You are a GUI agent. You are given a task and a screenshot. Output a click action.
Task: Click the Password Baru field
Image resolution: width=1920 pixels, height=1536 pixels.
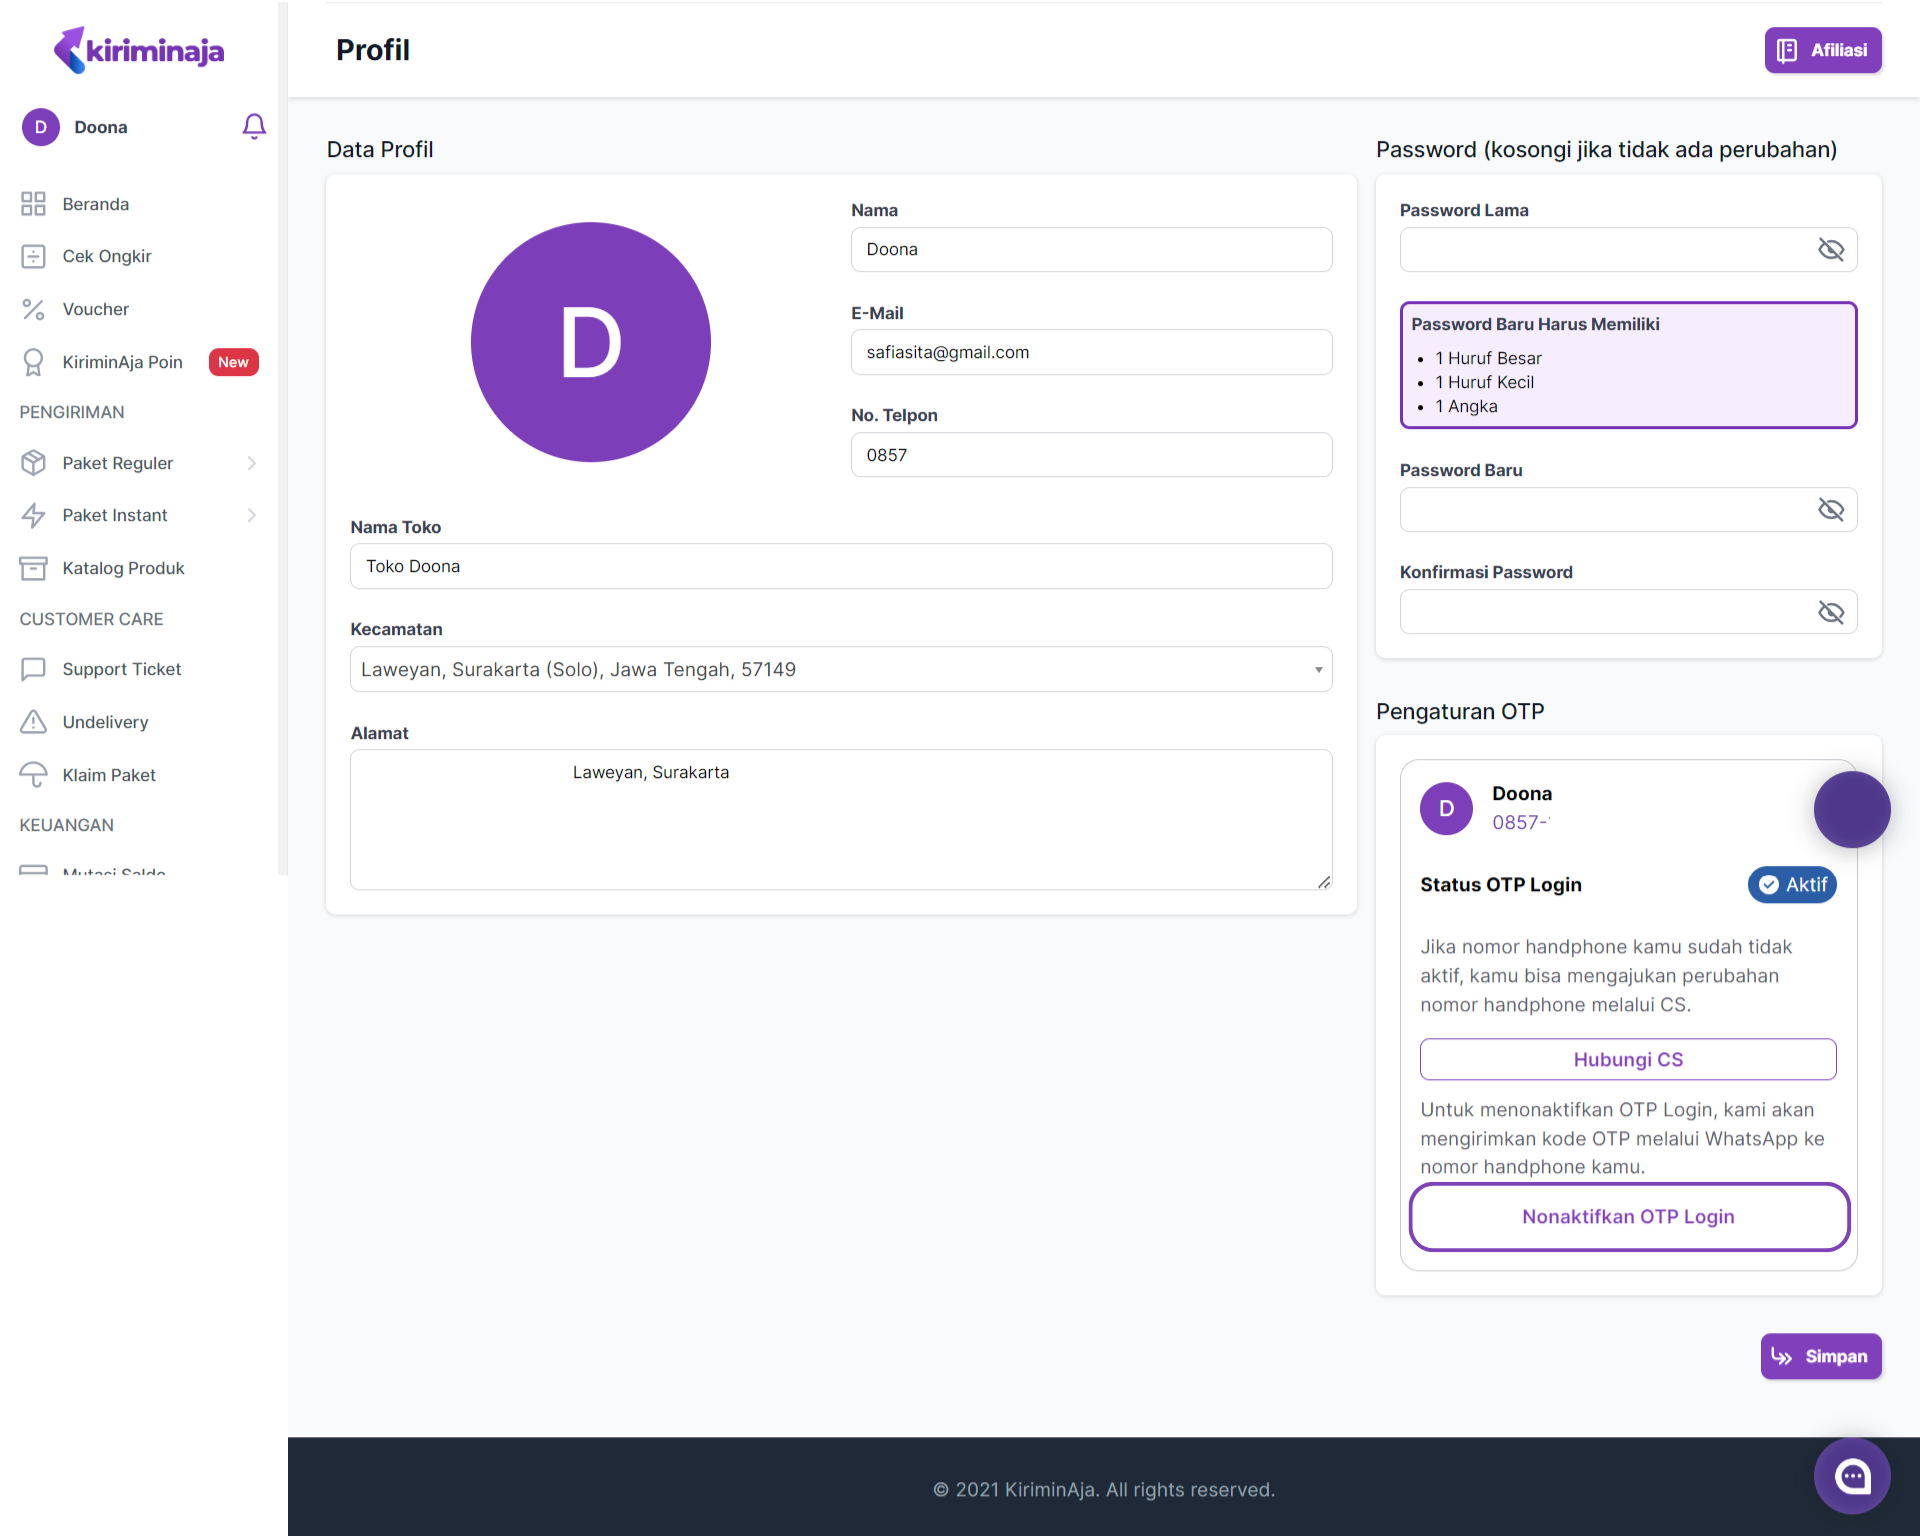pos(1628,510)
